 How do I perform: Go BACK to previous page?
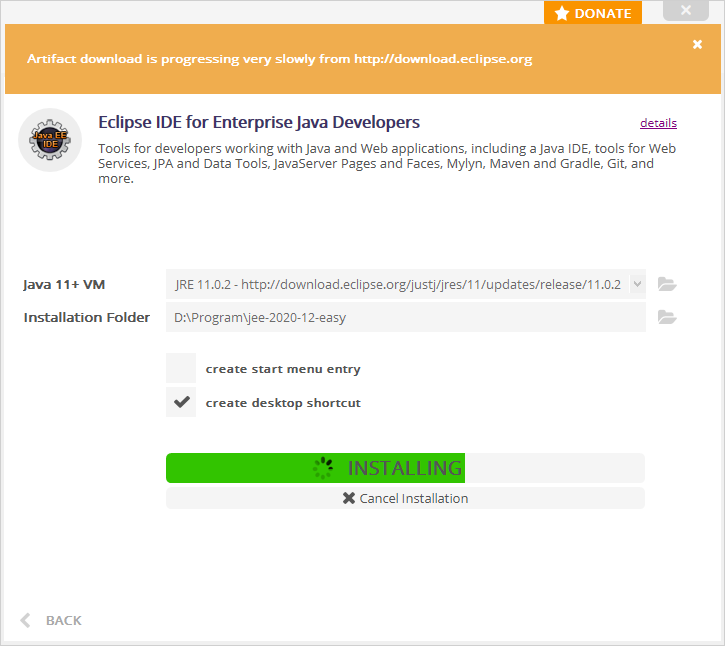51,620
